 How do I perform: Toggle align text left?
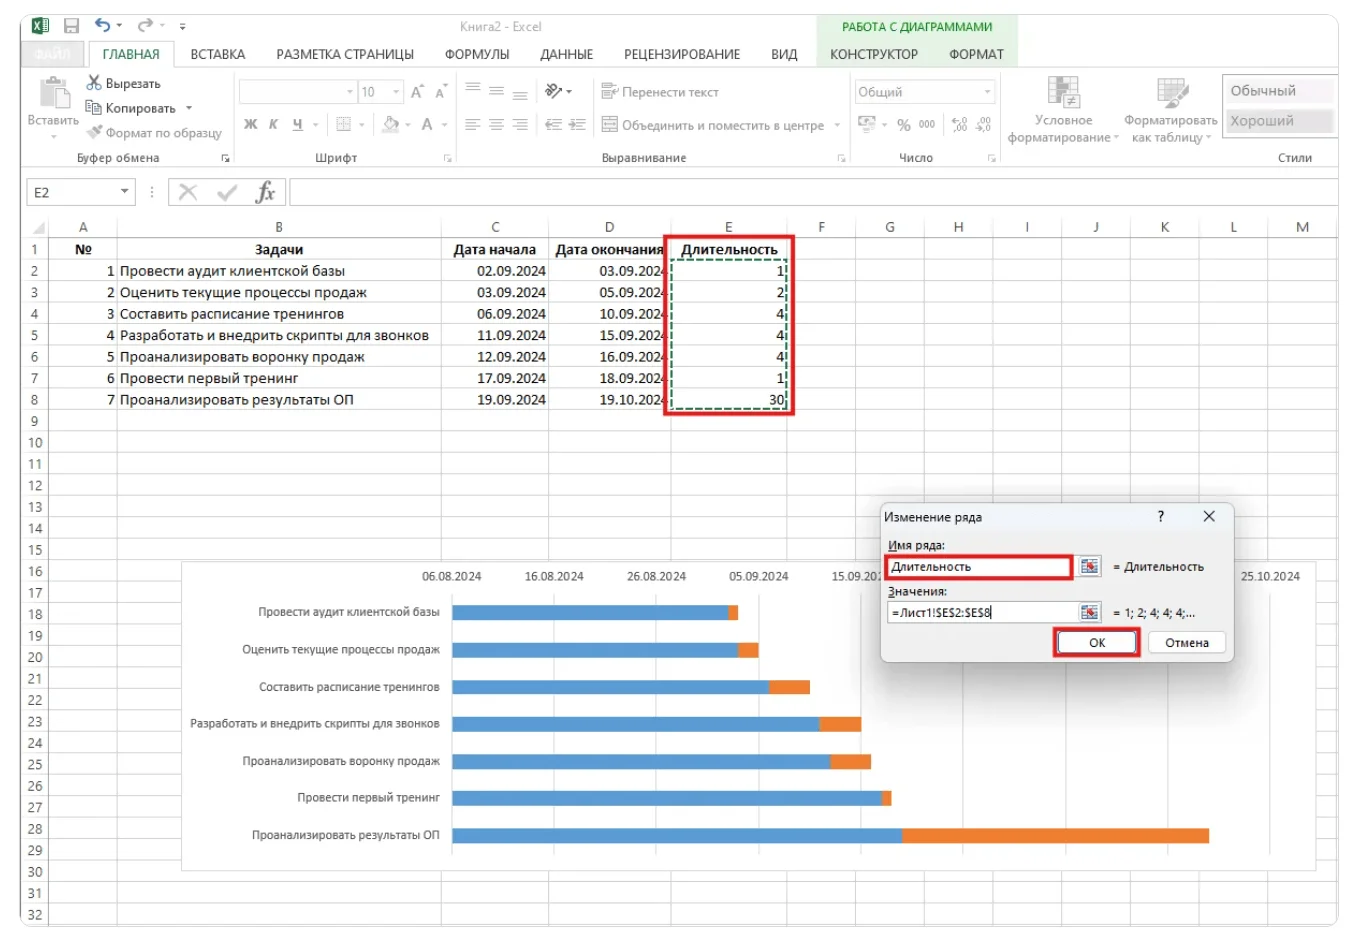pyautogui.click(x=473, y=125)
